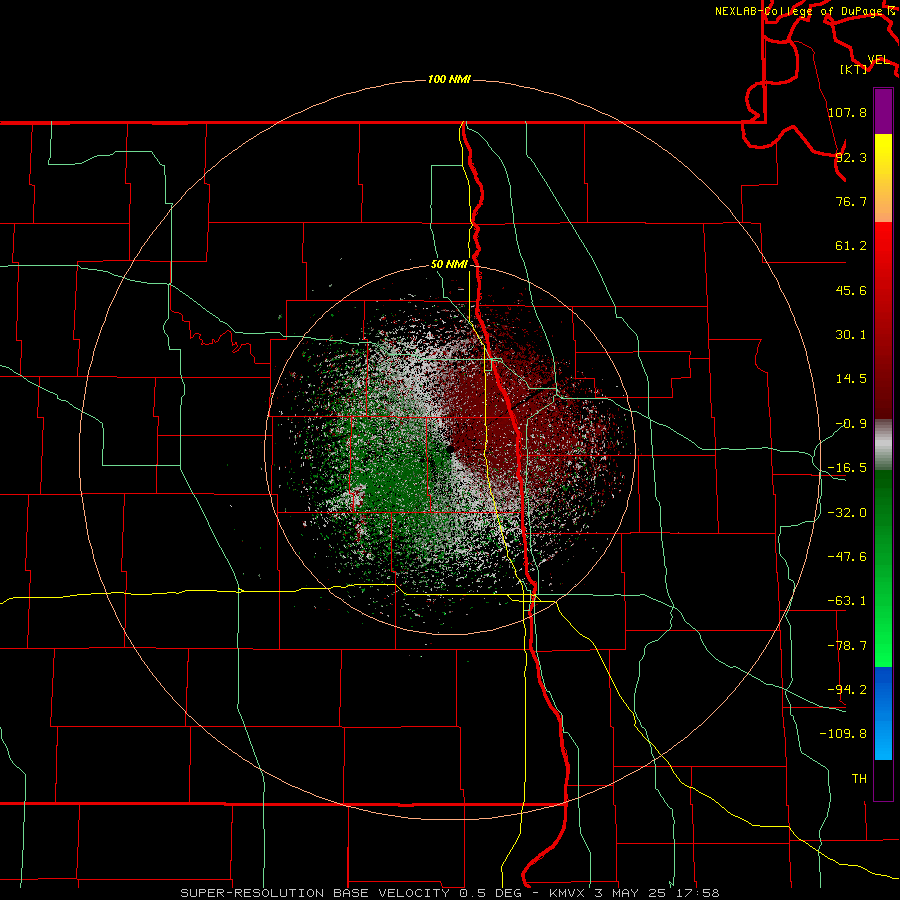Click the purple segment of the velocity color bar
The width and height of the screenshot is (900, 900).
click(883, 111)
